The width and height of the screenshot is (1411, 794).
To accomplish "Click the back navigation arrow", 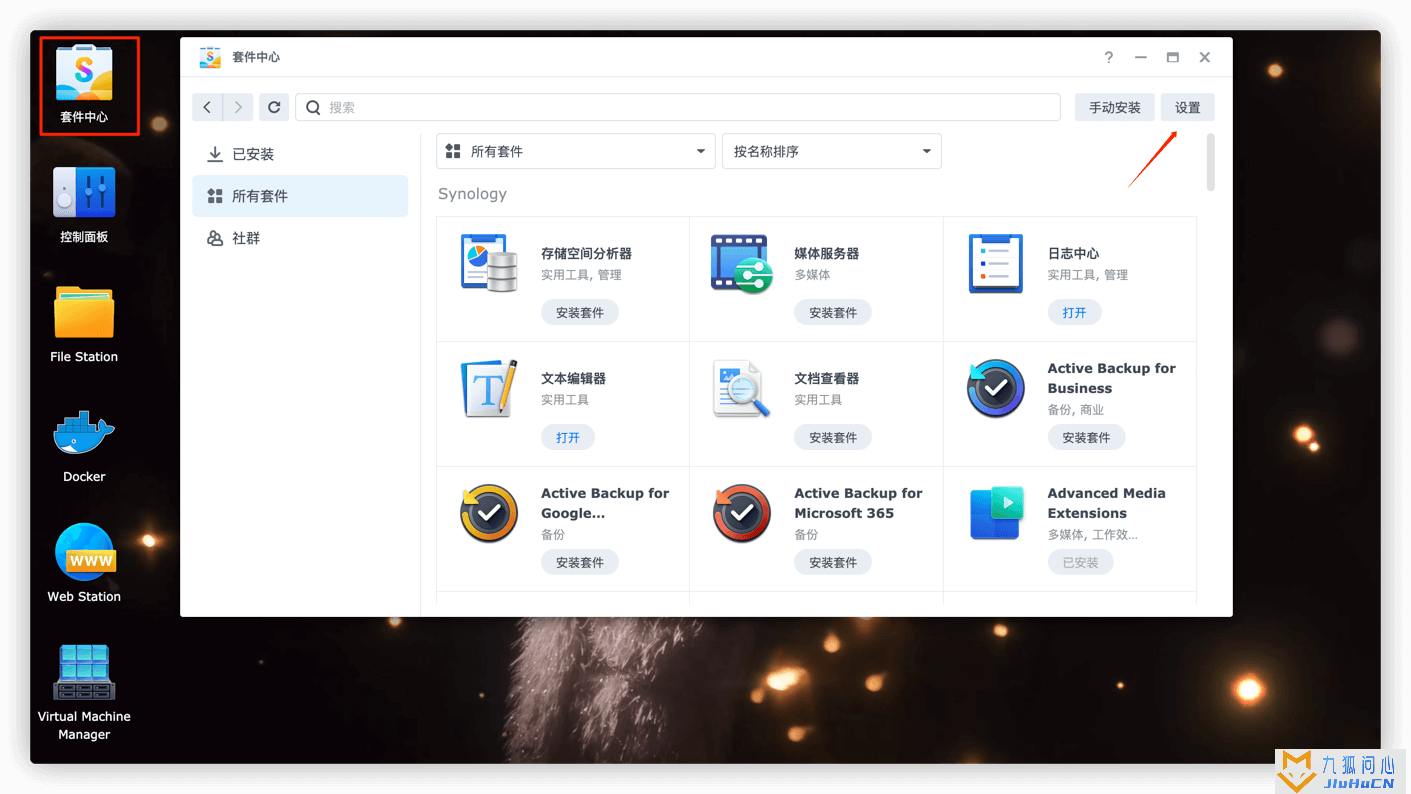I will 207,107.
